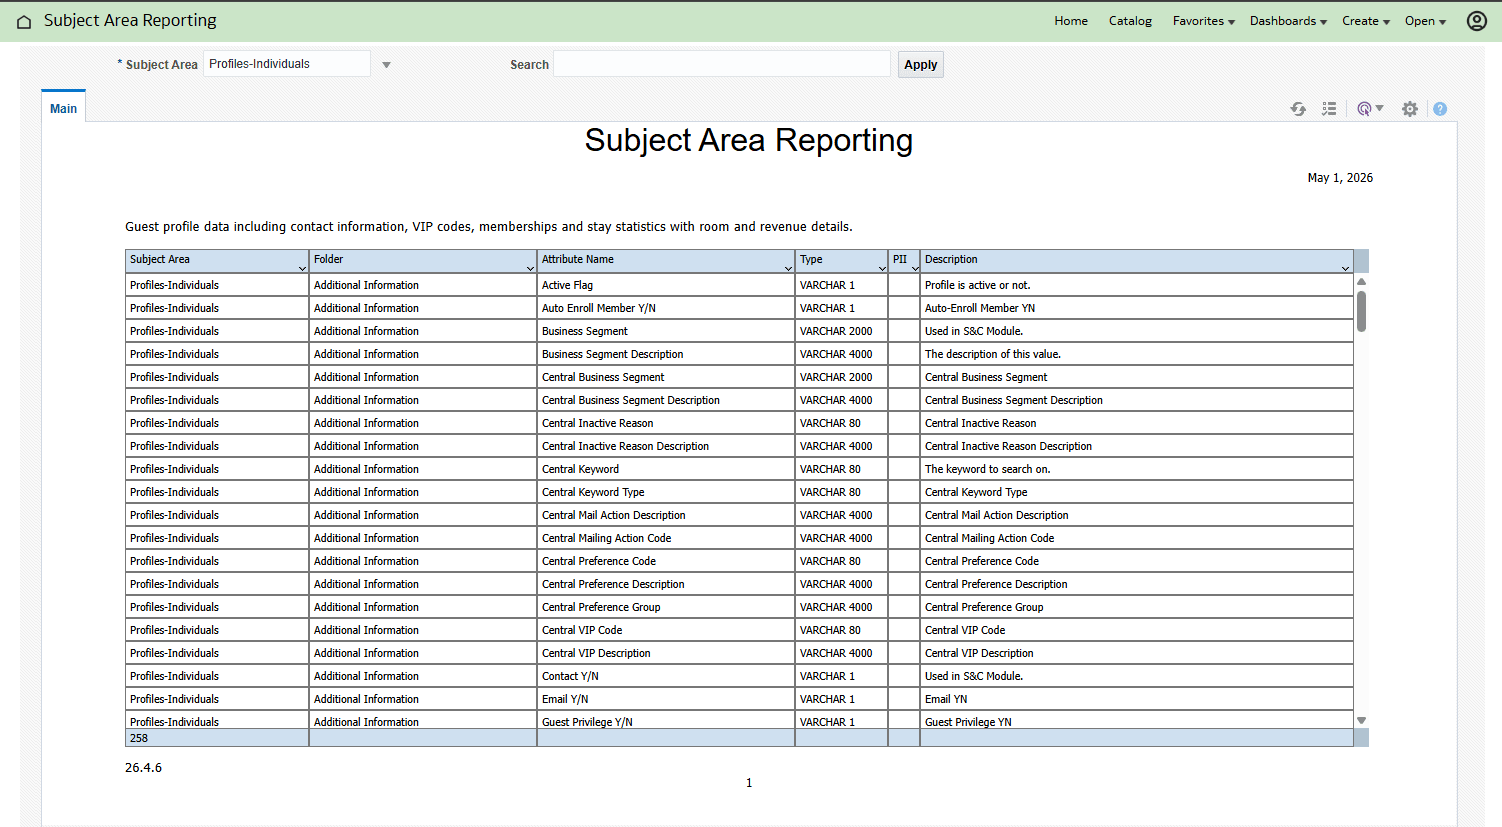The height and width of the screenshot is (827, 1502).
Task: Click the Email Y/N attribute cell
Action: click(x=666, y=699)
